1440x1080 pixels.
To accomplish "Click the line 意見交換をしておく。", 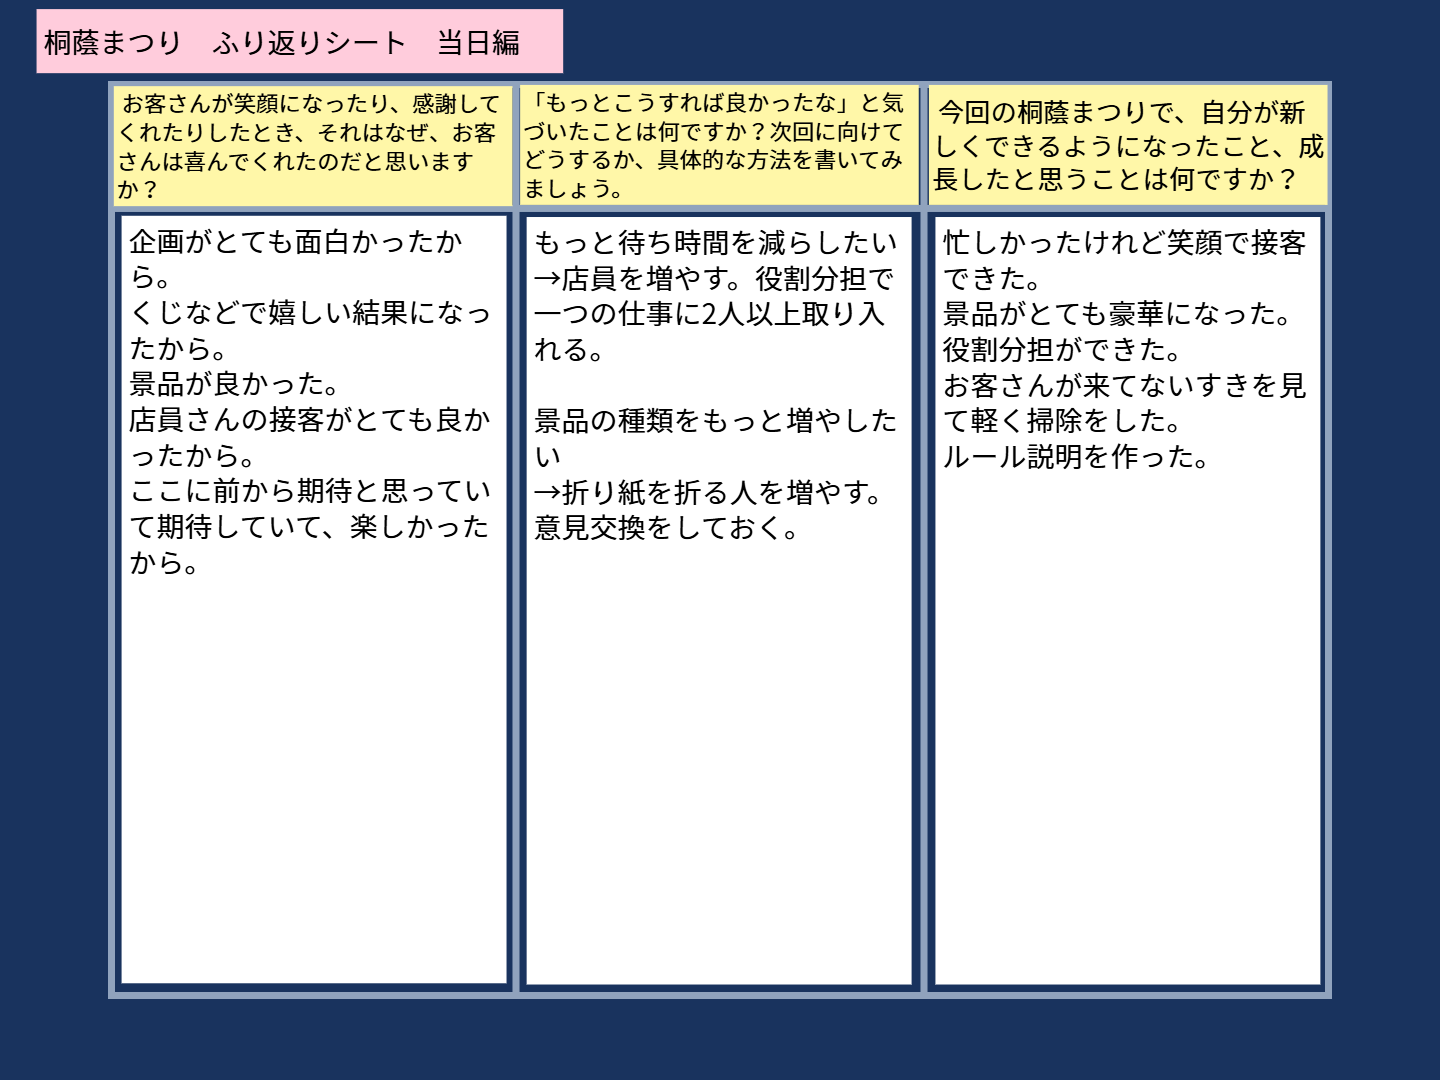I will (x=667, y=528).
